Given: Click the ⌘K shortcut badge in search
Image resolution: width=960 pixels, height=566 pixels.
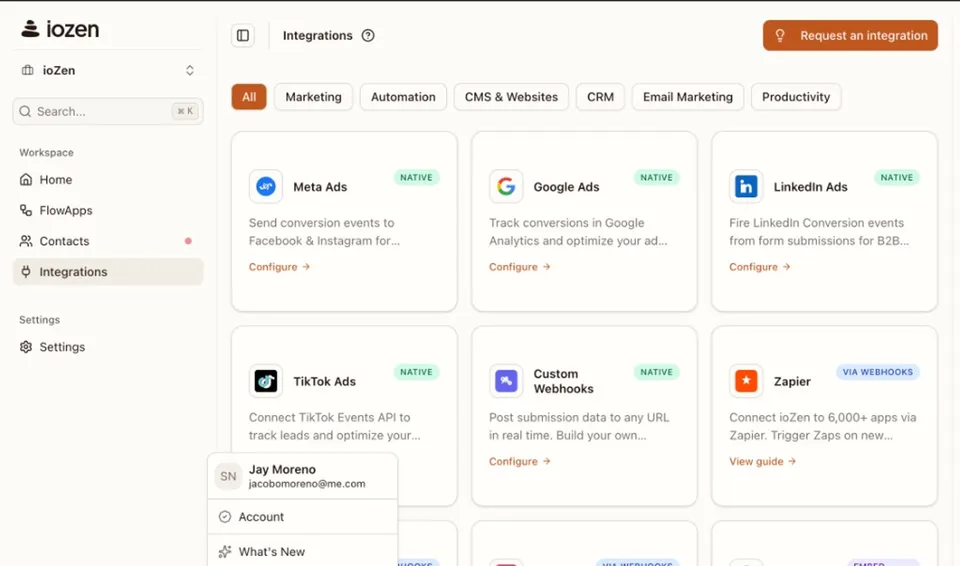Looking at the screenshot, I should point(185,111).
